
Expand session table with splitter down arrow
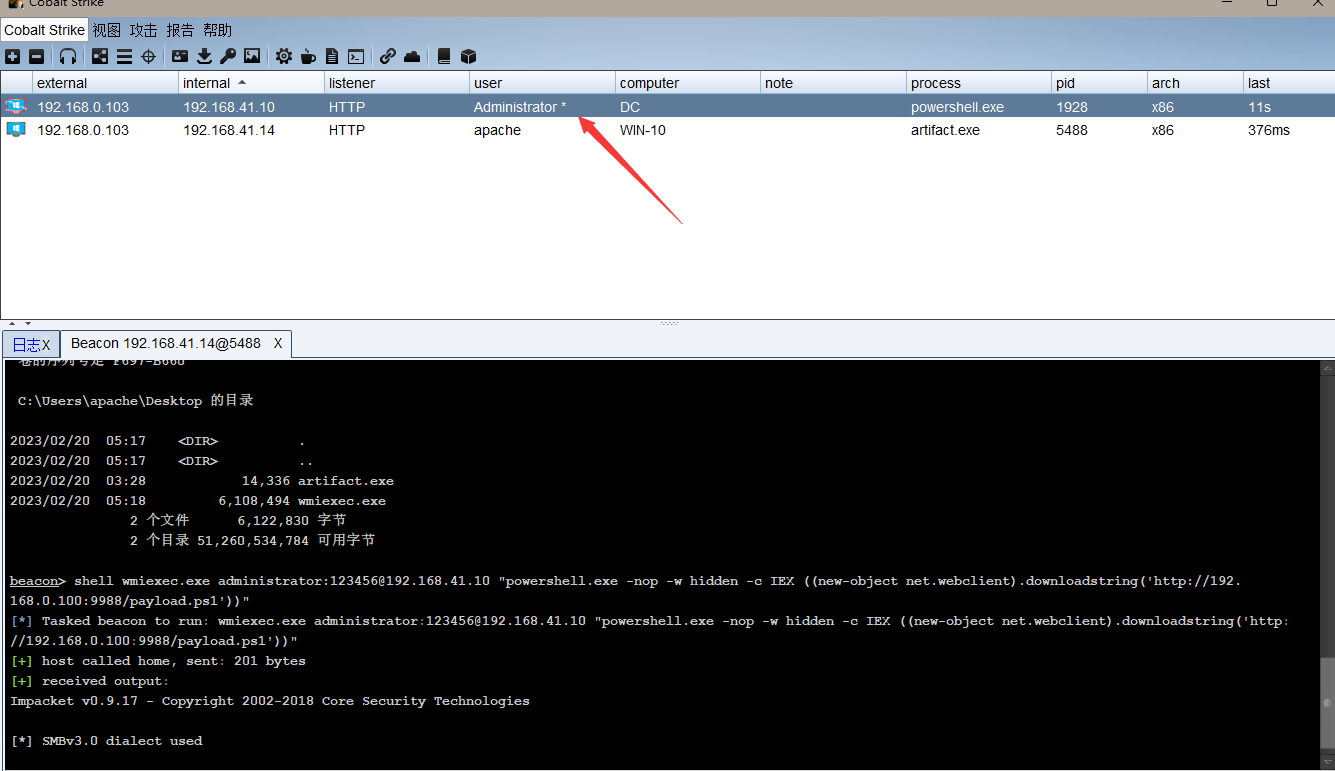click(27, 323)
